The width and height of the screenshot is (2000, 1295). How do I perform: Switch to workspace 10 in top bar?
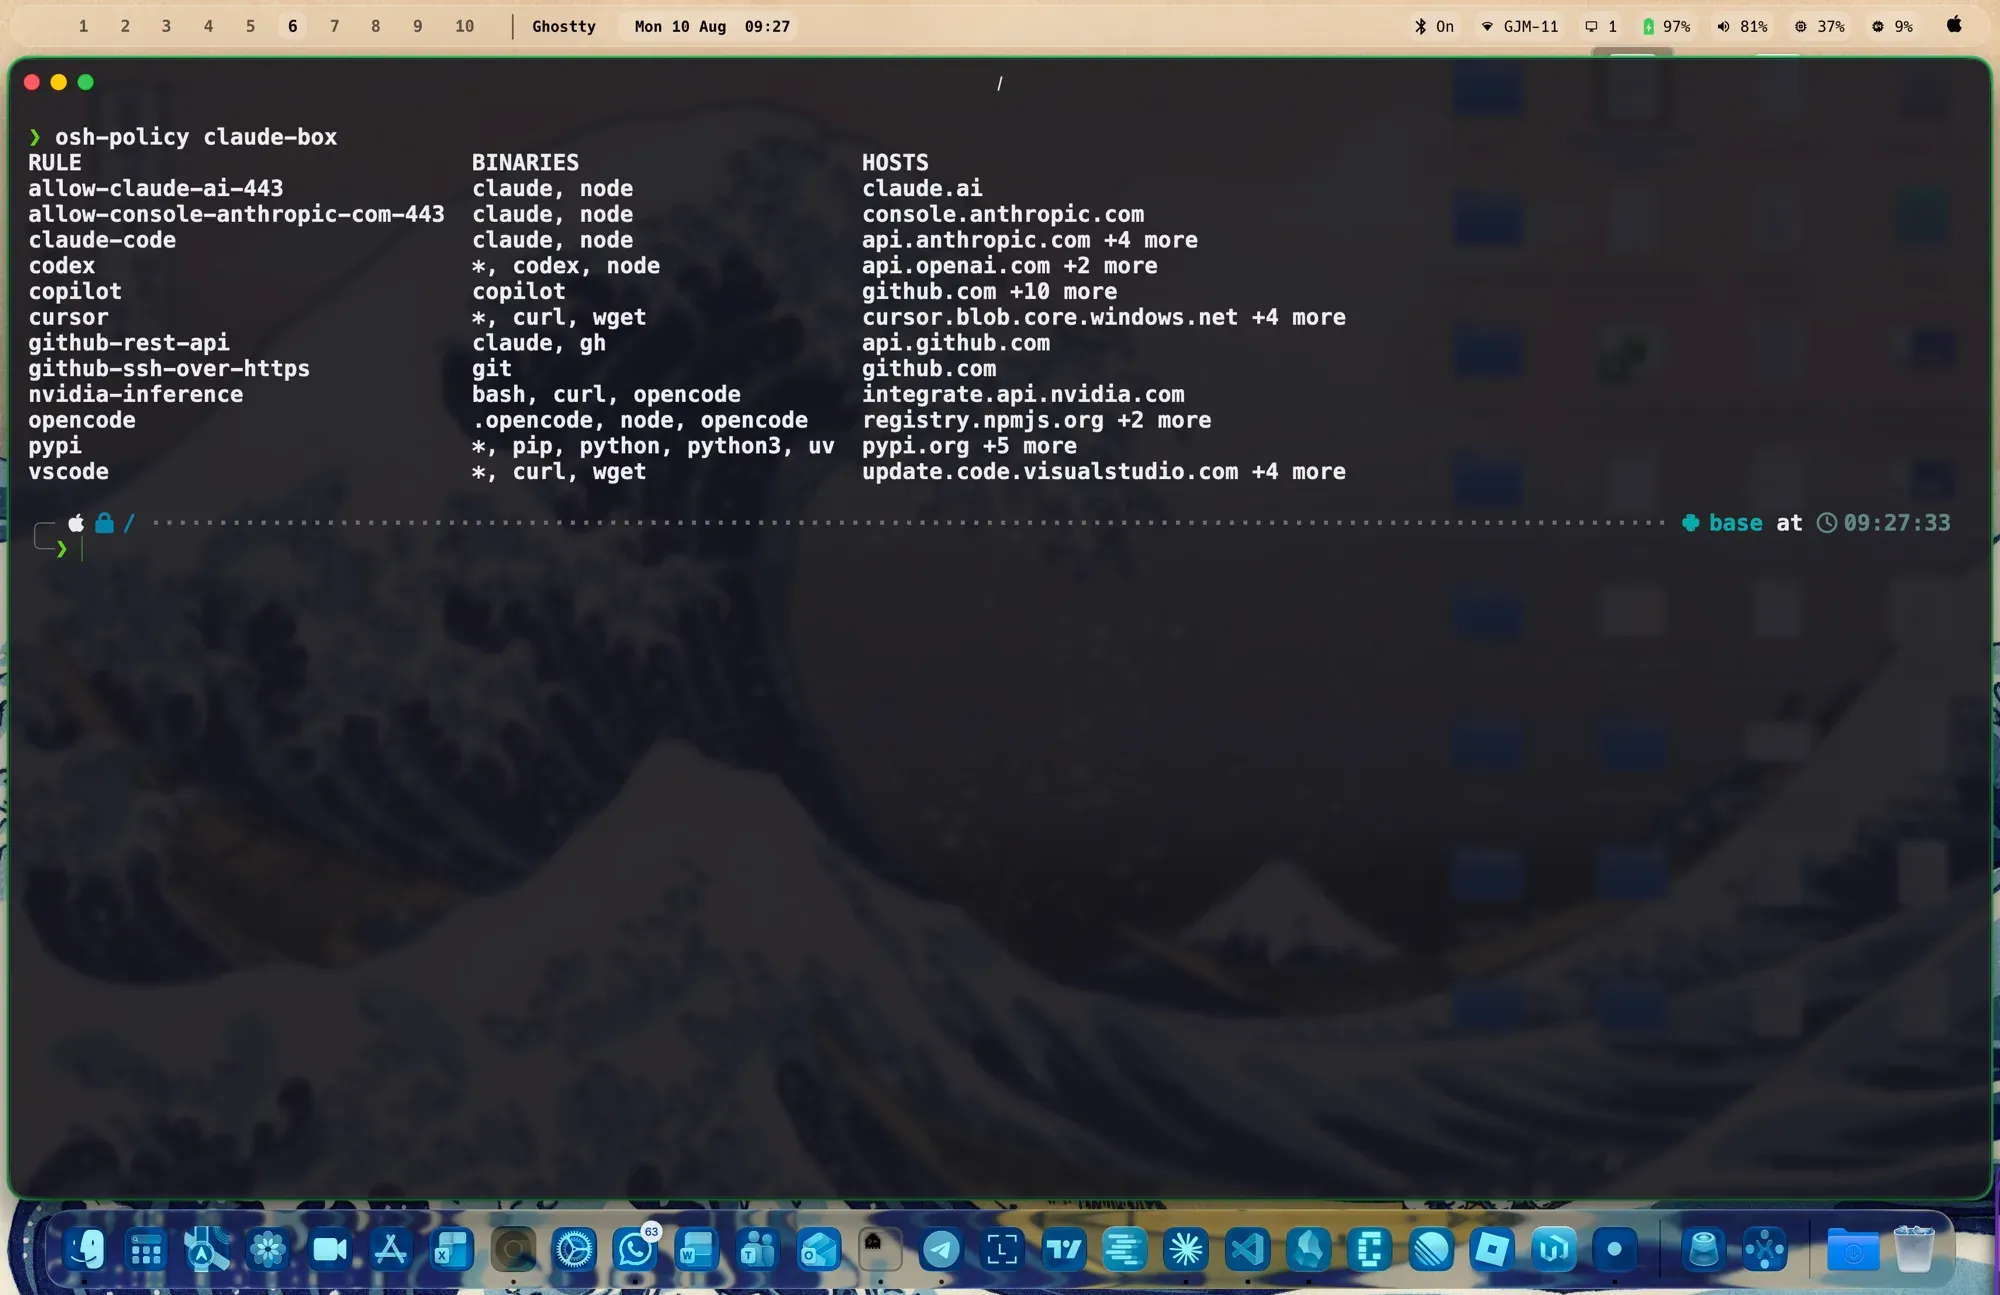(x=464, y=26)
